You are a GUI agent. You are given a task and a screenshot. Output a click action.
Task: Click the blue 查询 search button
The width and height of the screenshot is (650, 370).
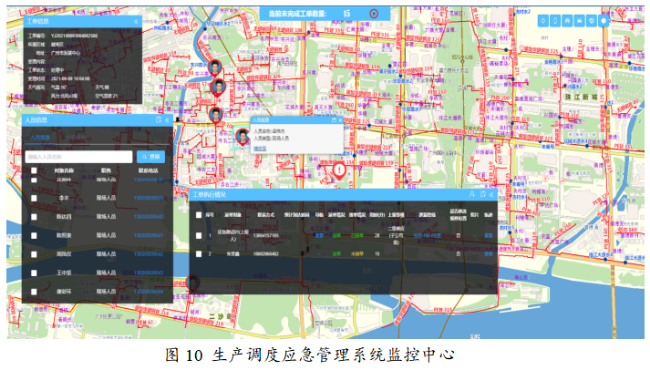tap(151, 157)
